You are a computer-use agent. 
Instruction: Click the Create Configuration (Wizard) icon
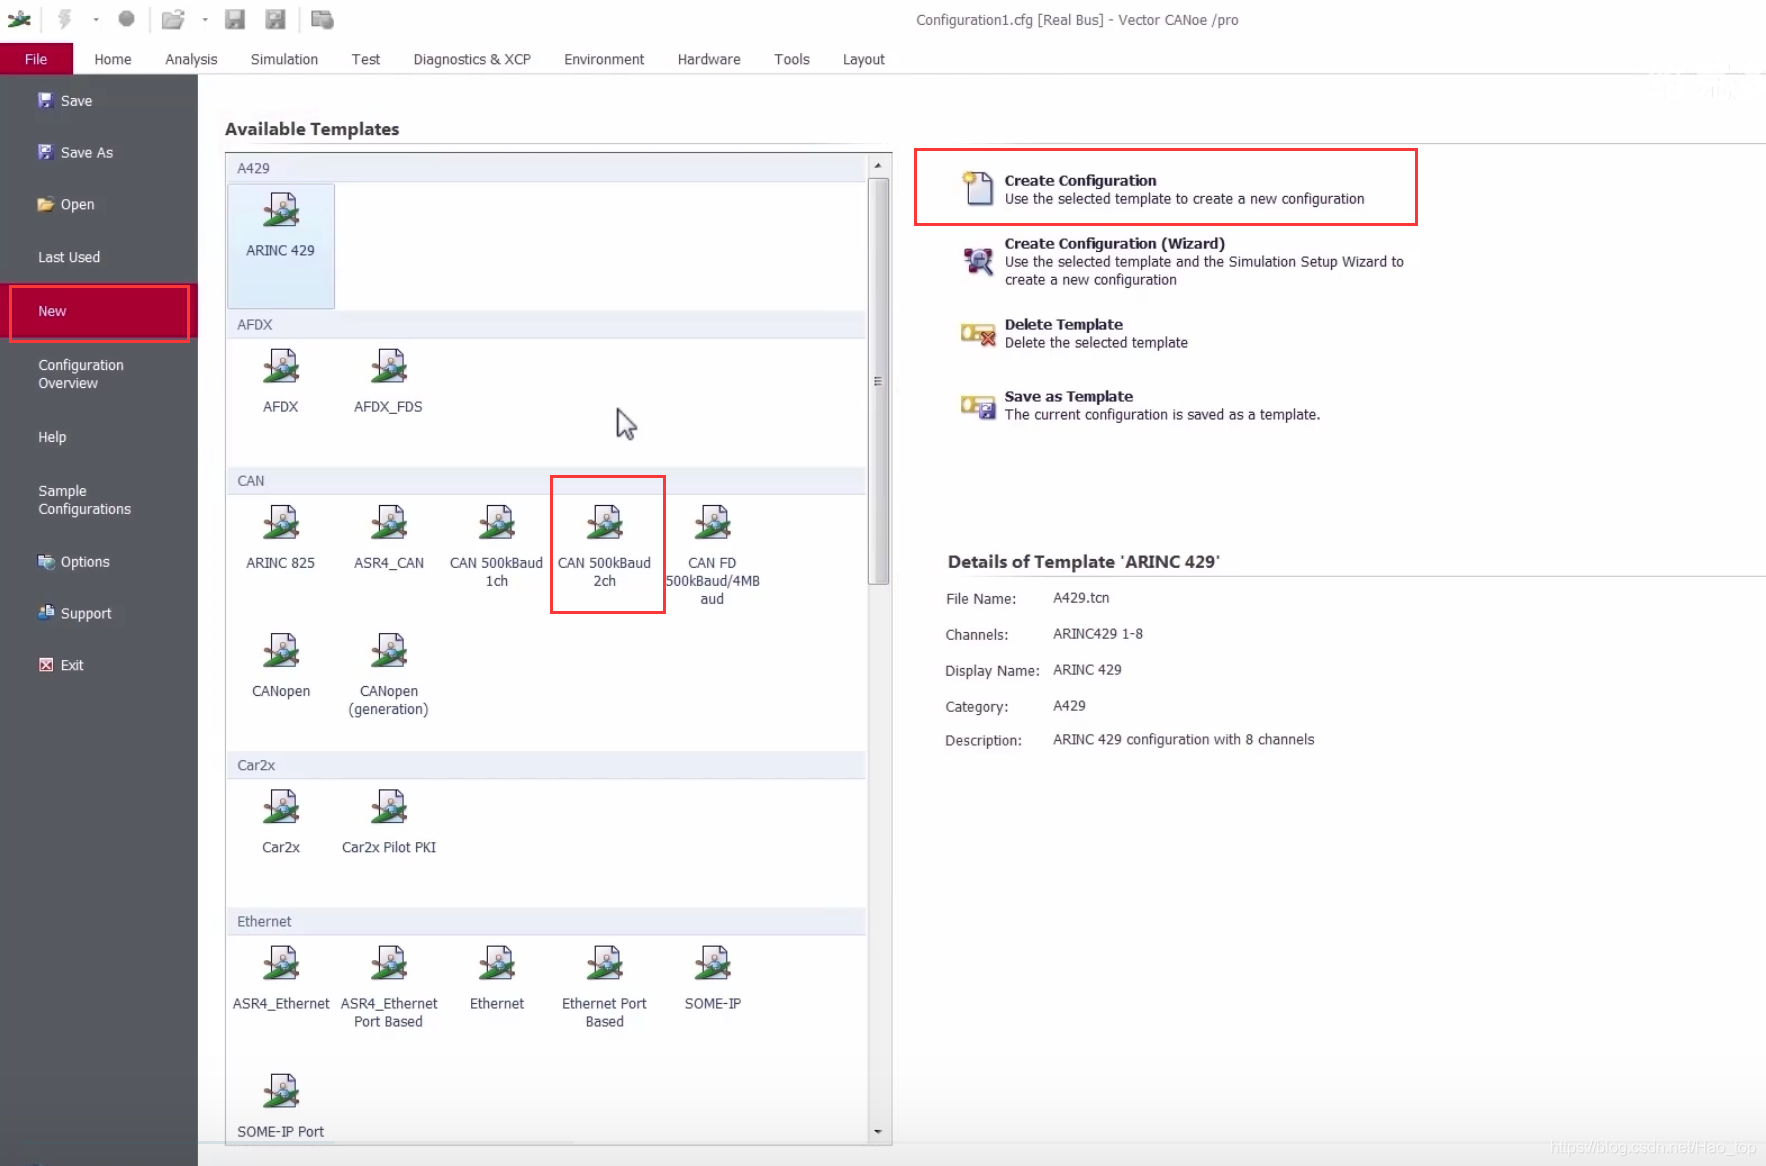coord(977,261)
